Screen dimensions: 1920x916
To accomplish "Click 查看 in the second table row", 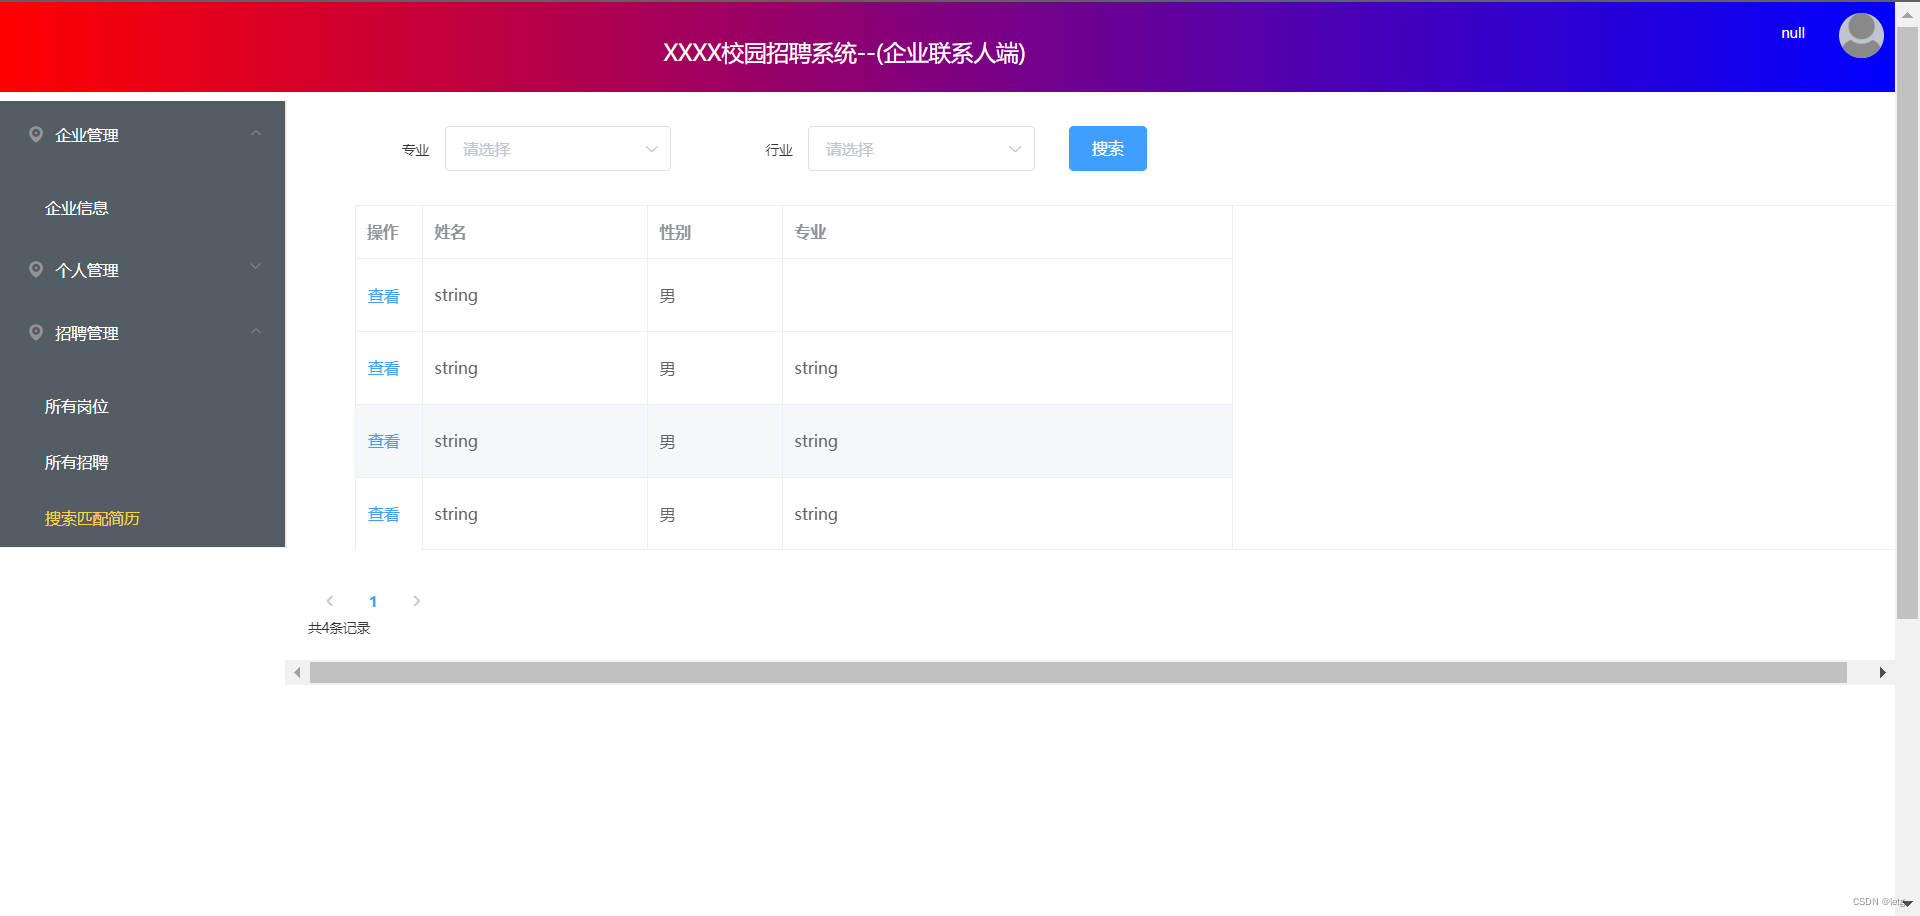I will [x=384, y=368].
